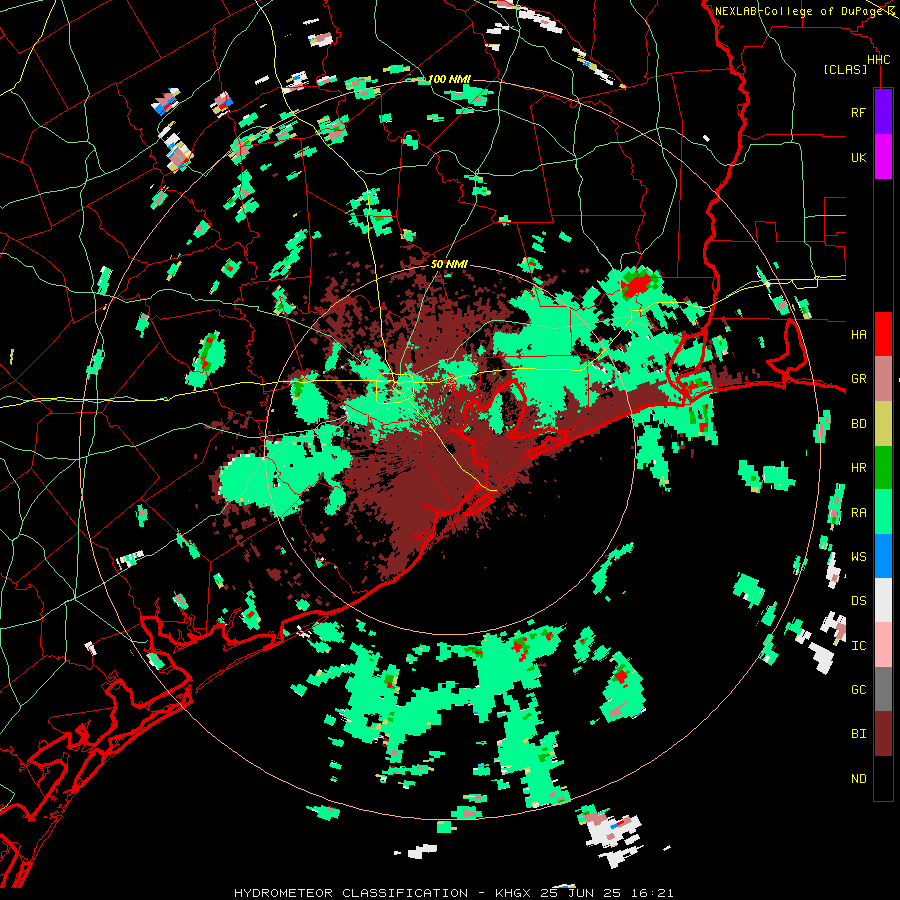Click the "HHC" product code text
900x900 pixels.
[878, 60]
